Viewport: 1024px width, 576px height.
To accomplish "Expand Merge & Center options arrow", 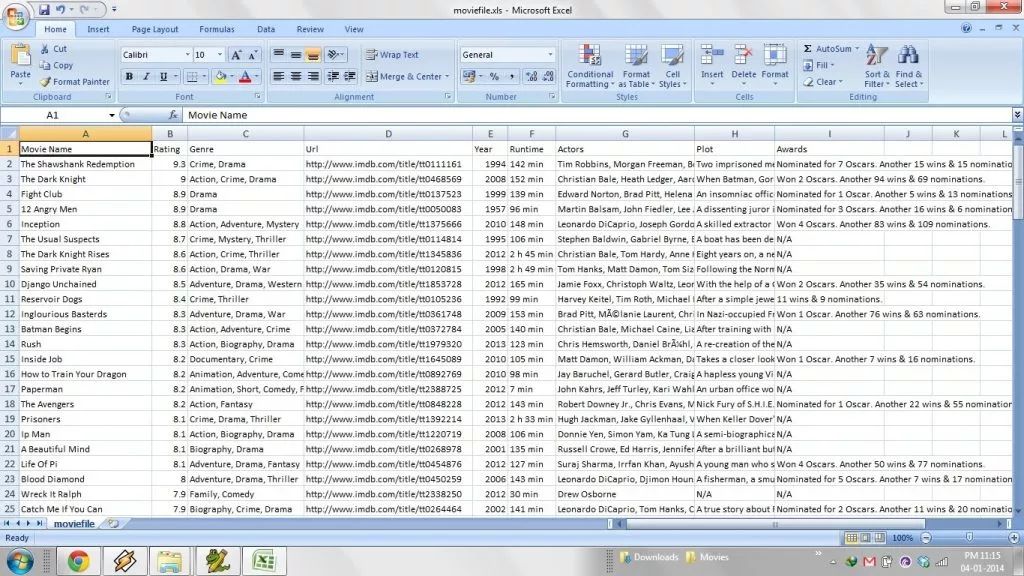I will point(447,76).
